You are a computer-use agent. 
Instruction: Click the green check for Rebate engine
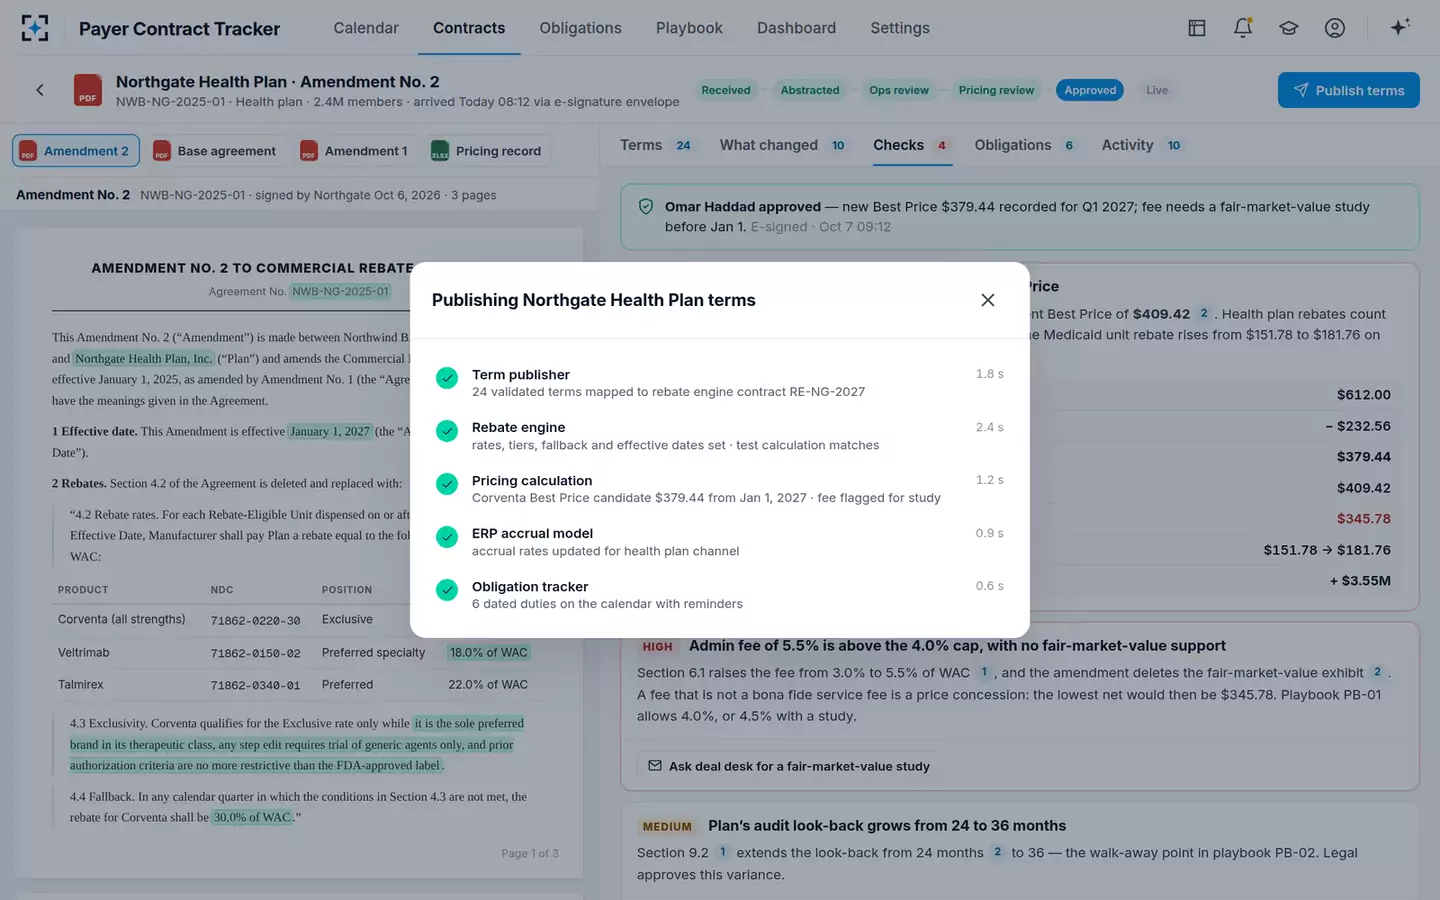click(x=447, y=431)
